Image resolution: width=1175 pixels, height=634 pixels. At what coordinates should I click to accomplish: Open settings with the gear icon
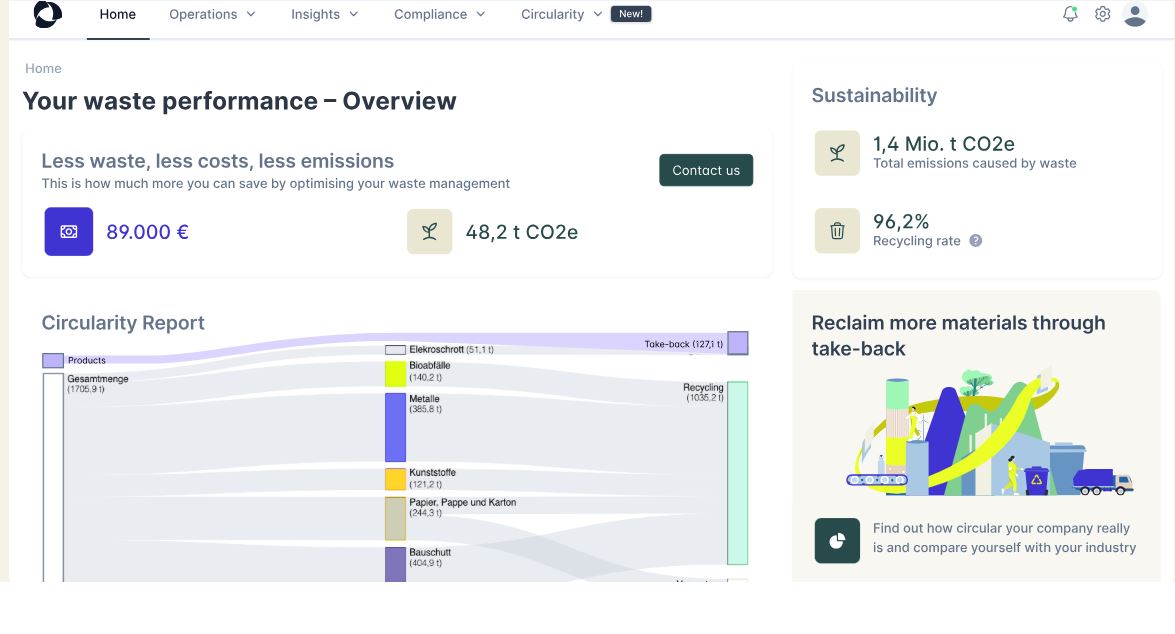click(x=1102, y=14)
